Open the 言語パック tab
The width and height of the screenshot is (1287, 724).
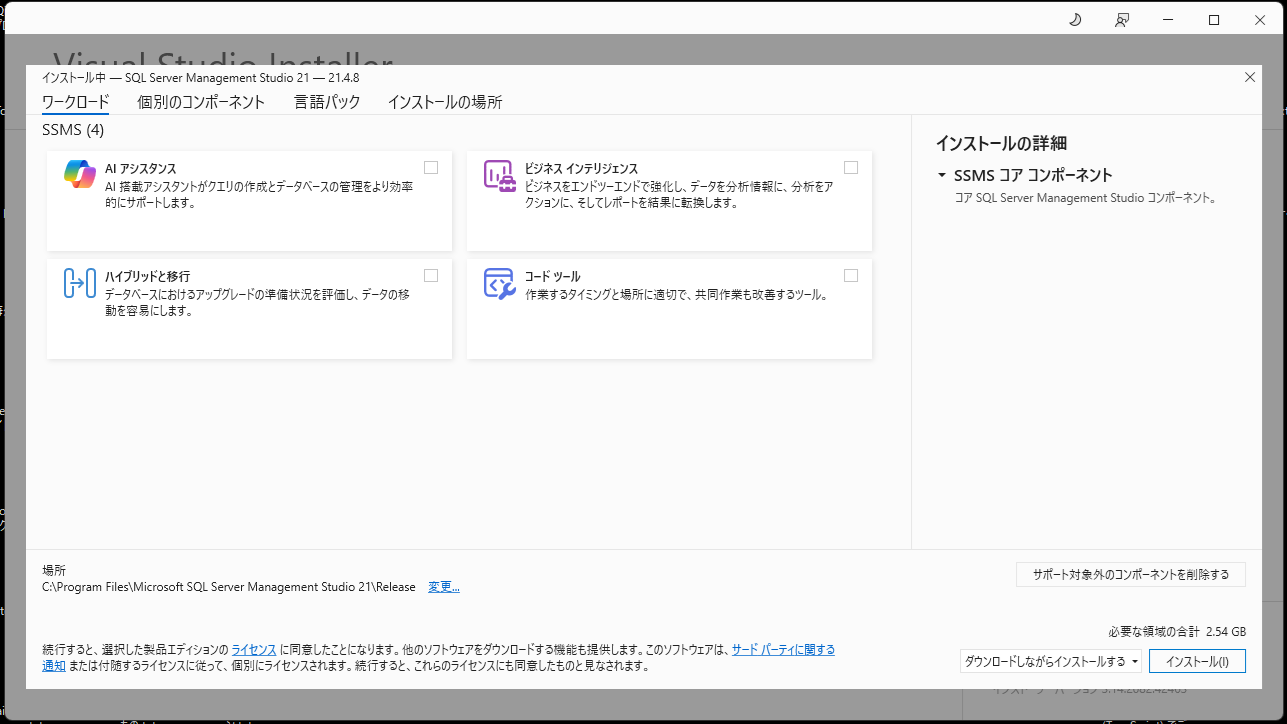[x=327, y=101]
